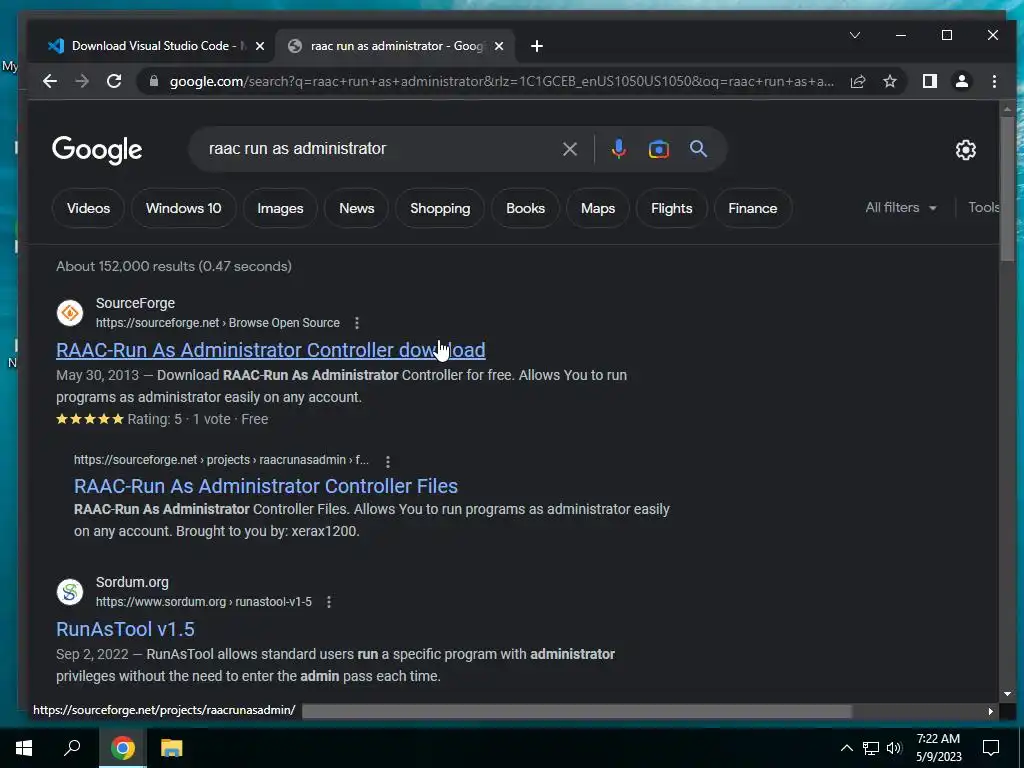Filter results by Videos

point(88,208)
